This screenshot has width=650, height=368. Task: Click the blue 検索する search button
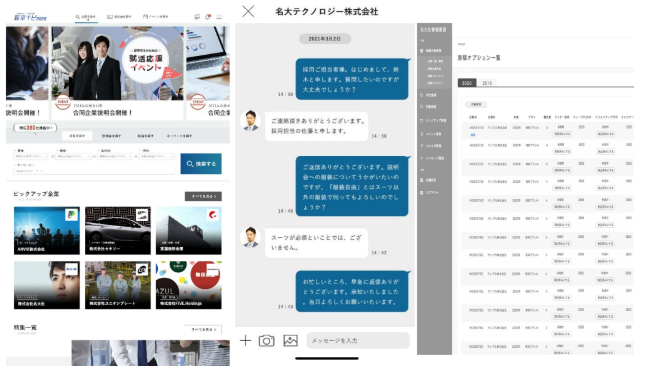point(201,164)
